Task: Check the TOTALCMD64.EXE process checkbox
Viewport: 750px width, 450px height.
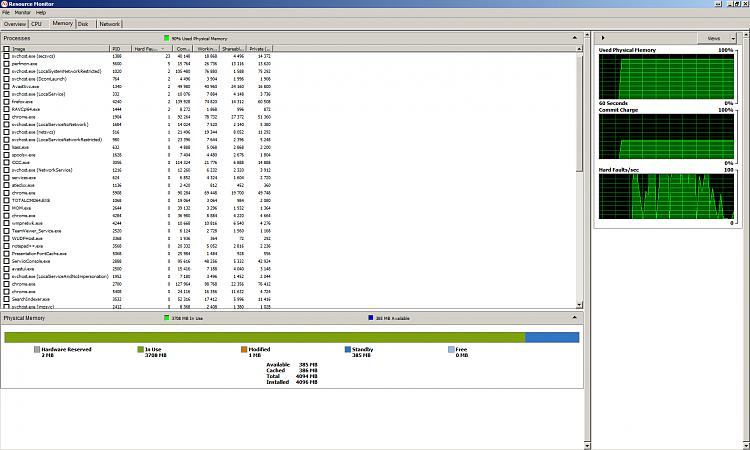Action: coord(6,200)
